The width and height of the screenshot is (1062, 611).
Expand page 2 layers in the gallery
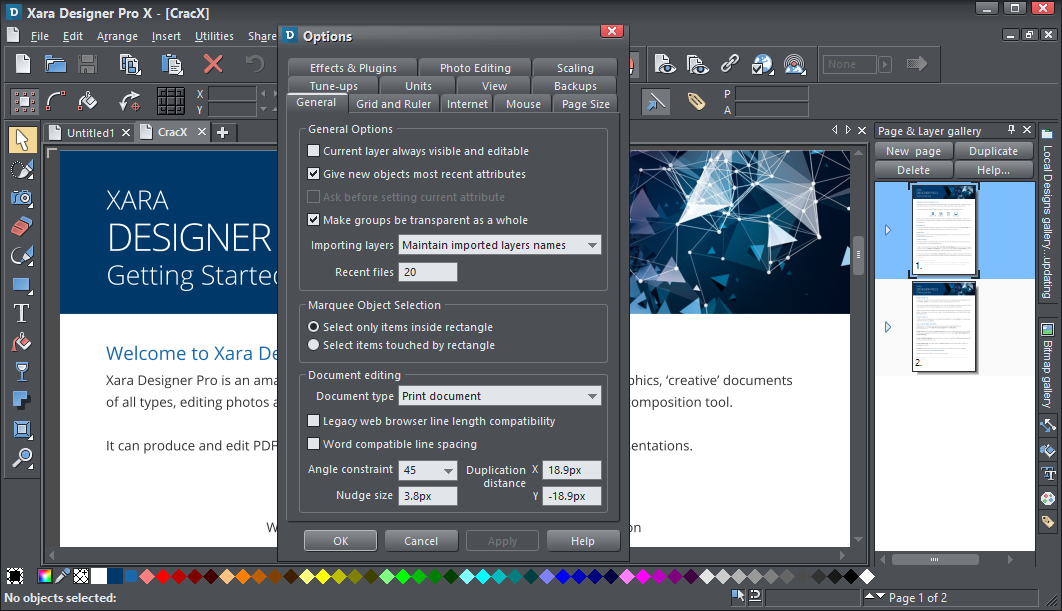click(887, 327)
